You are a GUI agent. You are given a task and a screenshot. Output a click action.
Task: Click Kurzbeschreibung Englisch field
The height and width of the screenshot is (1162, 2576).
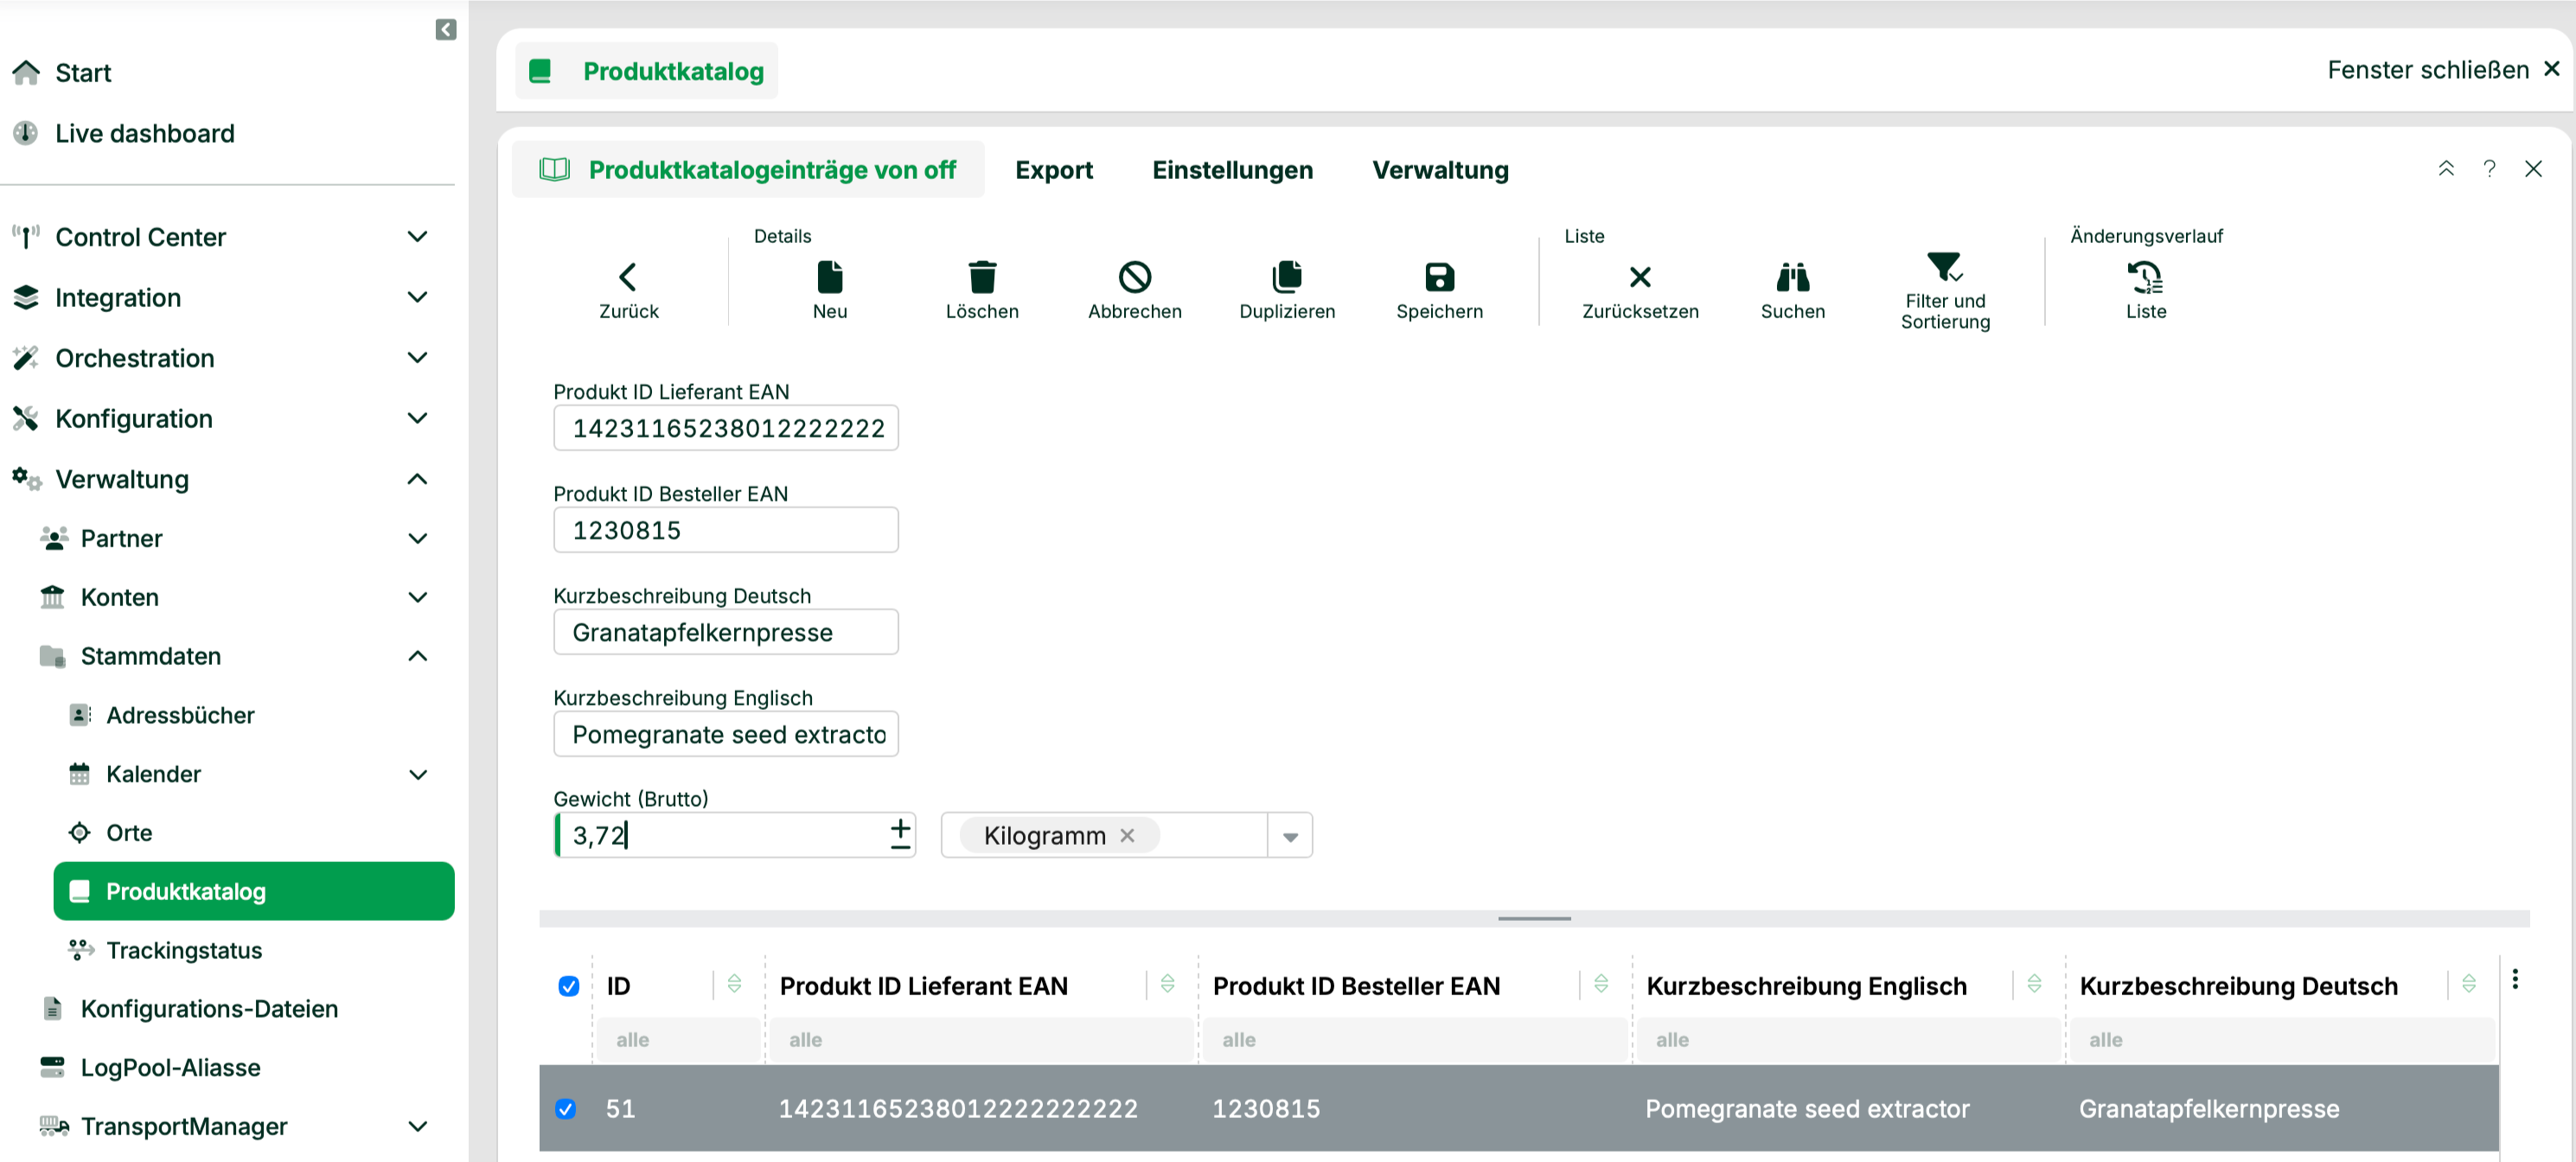pyautogui.click(x=726, y=734)
